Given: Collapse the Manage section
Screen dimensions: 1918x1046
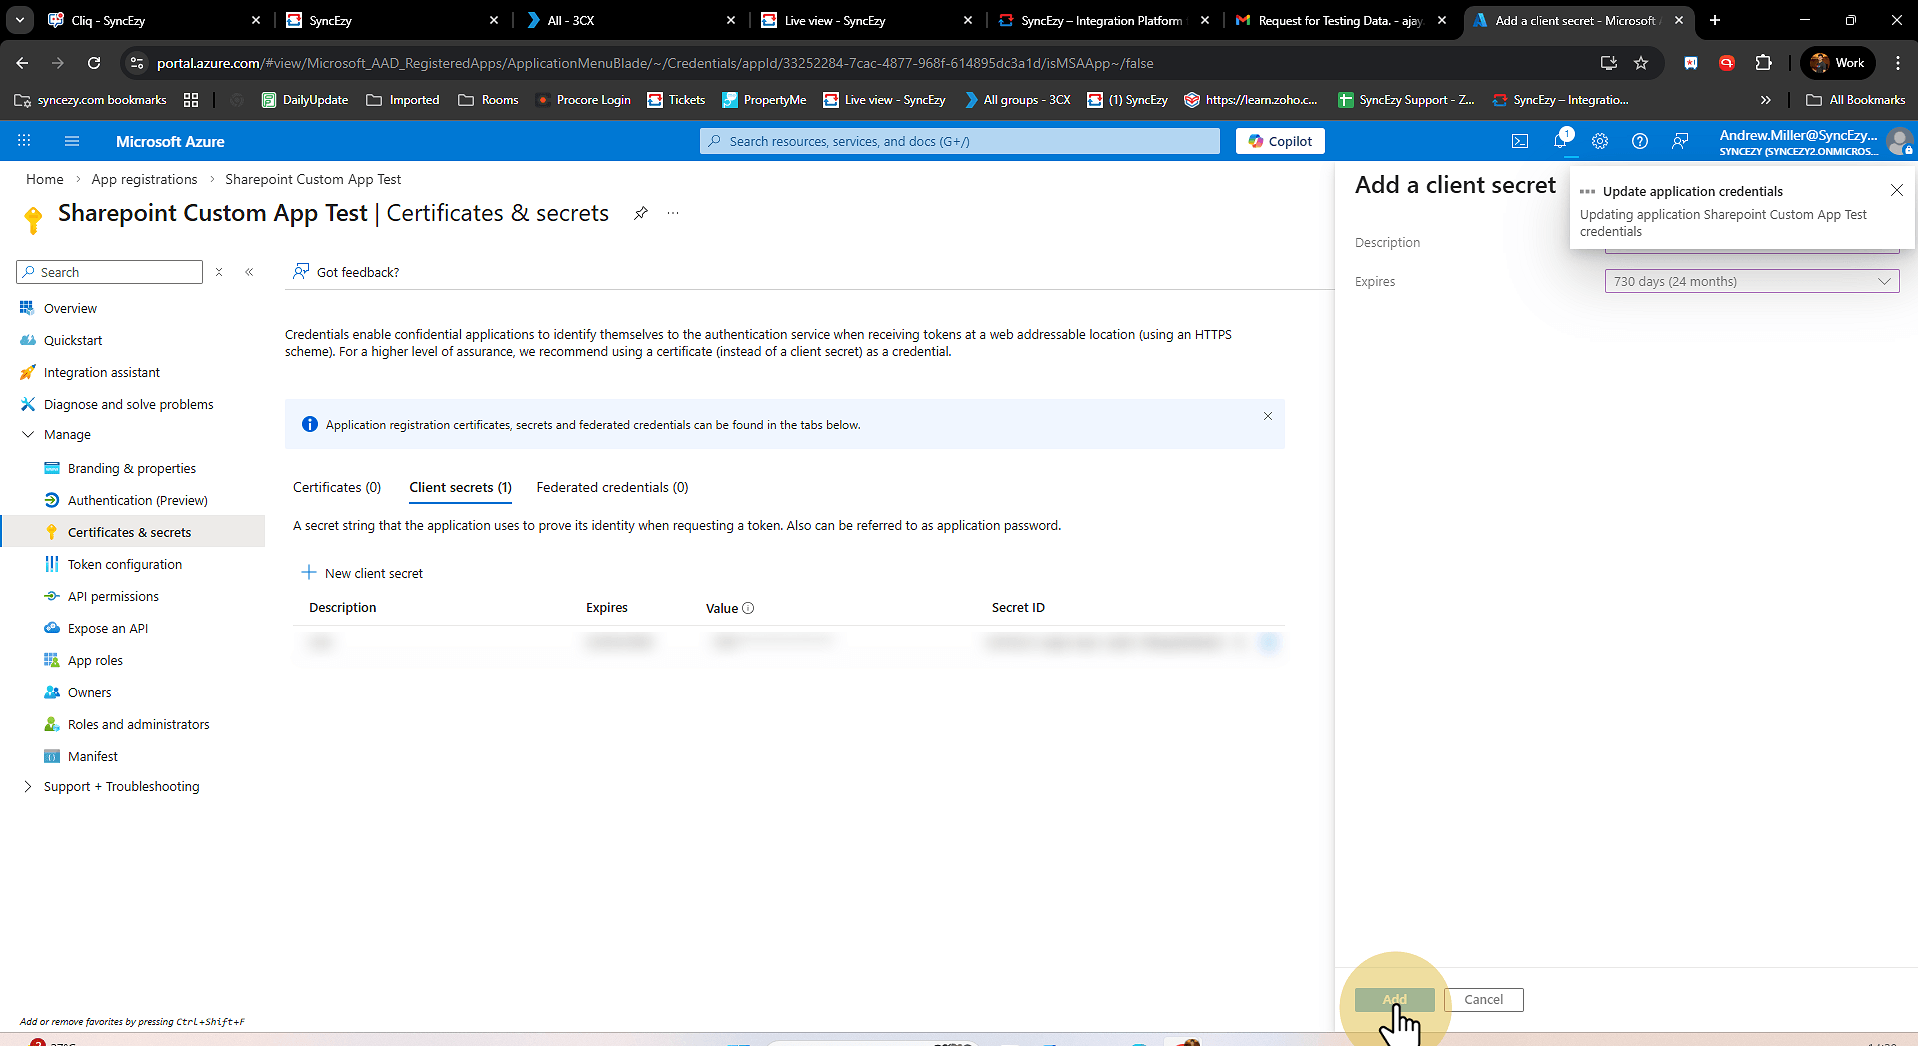Looking at the screenshot, I should pyautogui.click(x=28, y=435).
